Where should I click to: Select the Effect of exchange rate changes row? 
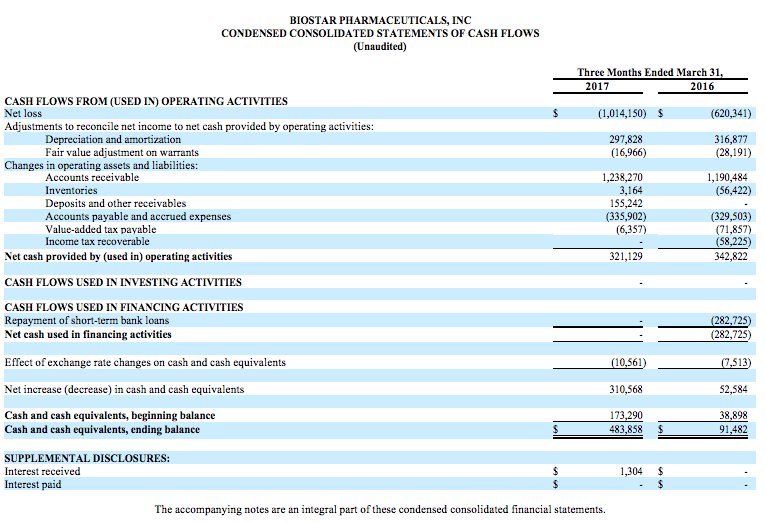[145, 362]
